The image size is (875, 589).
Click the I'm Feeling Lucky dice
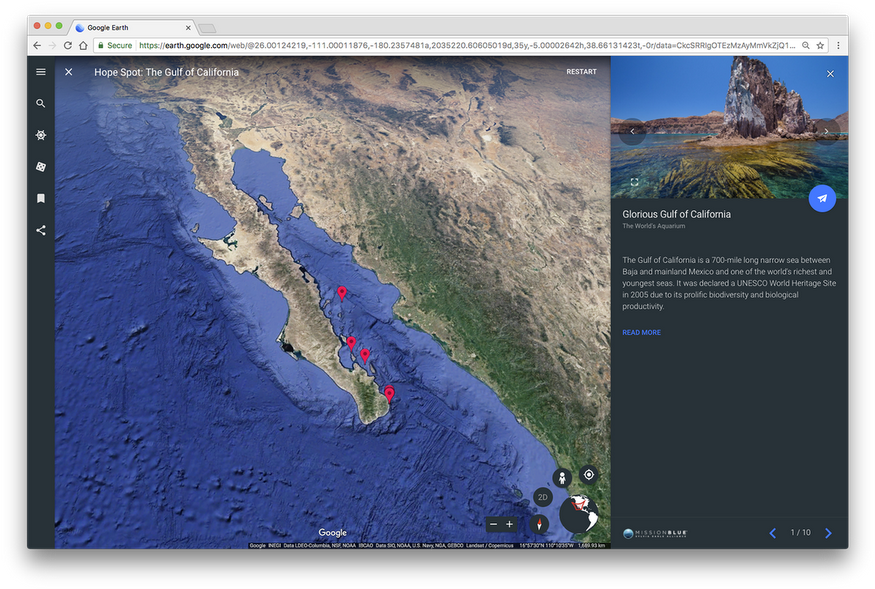pyautogui.click(x=41, y=167)
